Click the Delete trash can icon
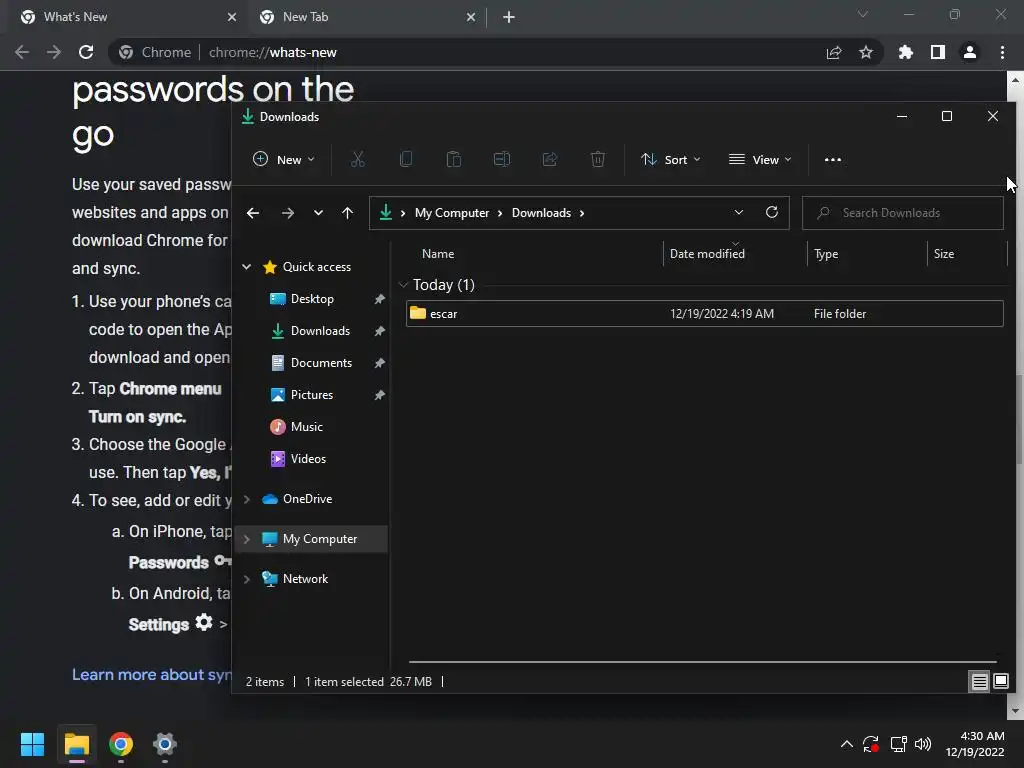Screen dimensions: 1024x768 [598, 159]
